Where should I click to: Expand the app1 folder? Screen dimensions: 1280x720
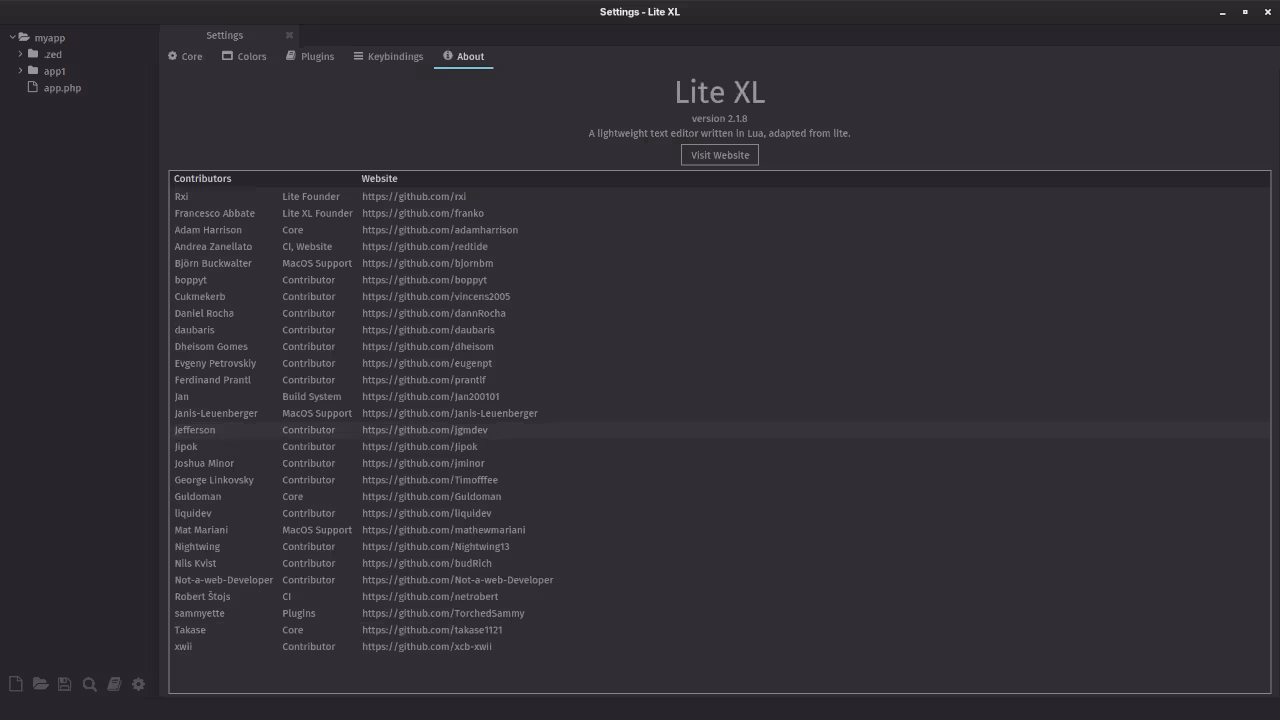(x=20, y=71)
